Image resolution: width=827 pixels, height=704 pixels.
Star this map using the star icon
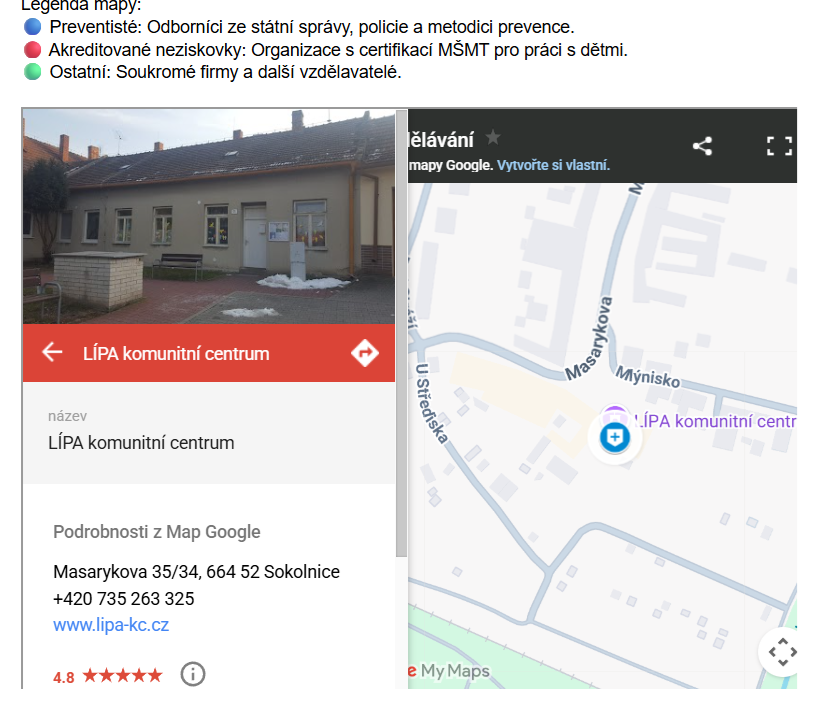(x=493, y=138)
